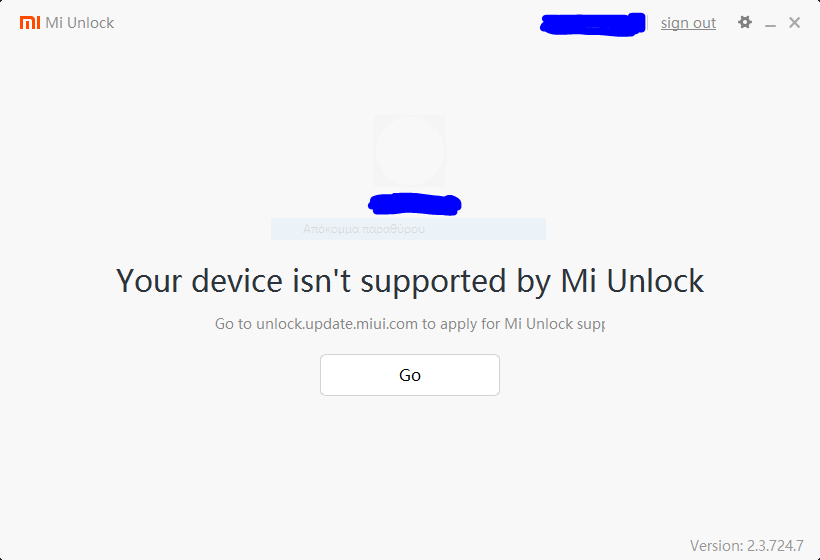Click the orange Mi logo icon

click(30, 22)
